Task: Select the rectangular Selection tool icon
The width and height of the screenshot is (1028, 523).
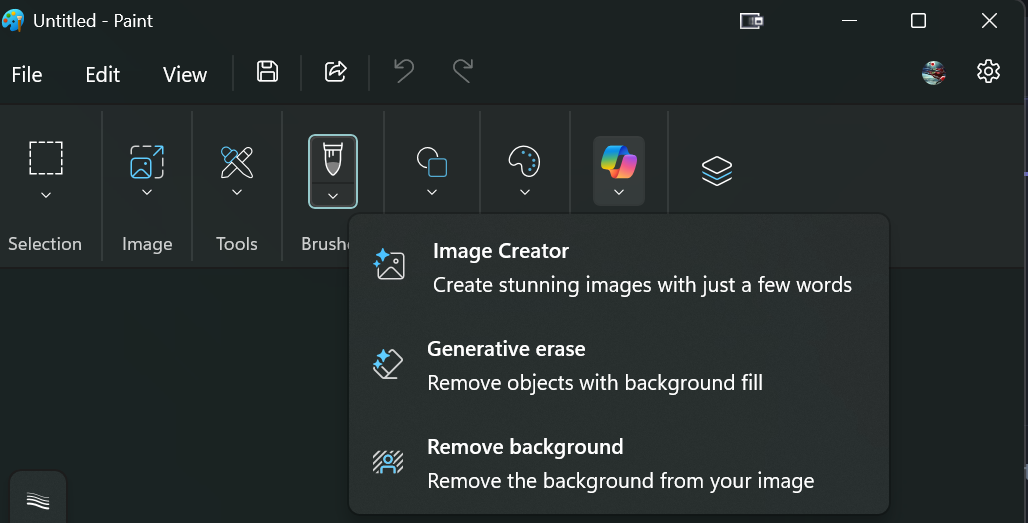Action: [x=46, y=158]
